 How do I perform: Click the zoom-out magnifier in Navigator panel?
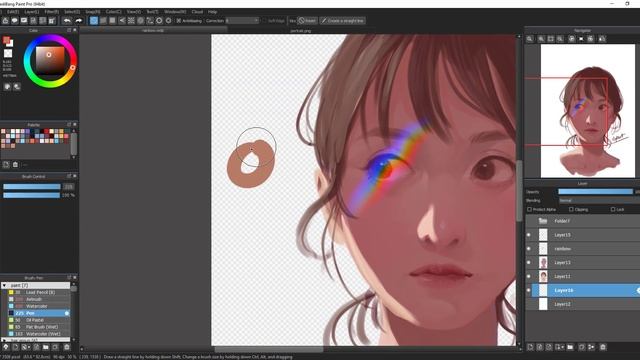point(530,39)
